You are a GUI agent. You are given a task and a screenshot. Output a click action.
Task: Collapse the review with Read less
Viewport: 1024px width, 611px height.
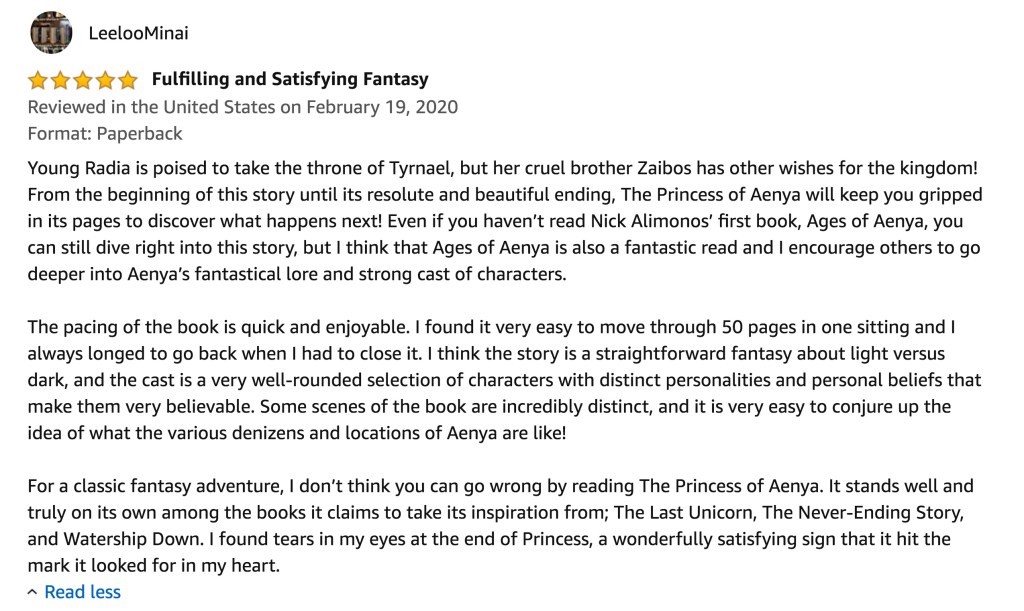[x=82, y=592]
